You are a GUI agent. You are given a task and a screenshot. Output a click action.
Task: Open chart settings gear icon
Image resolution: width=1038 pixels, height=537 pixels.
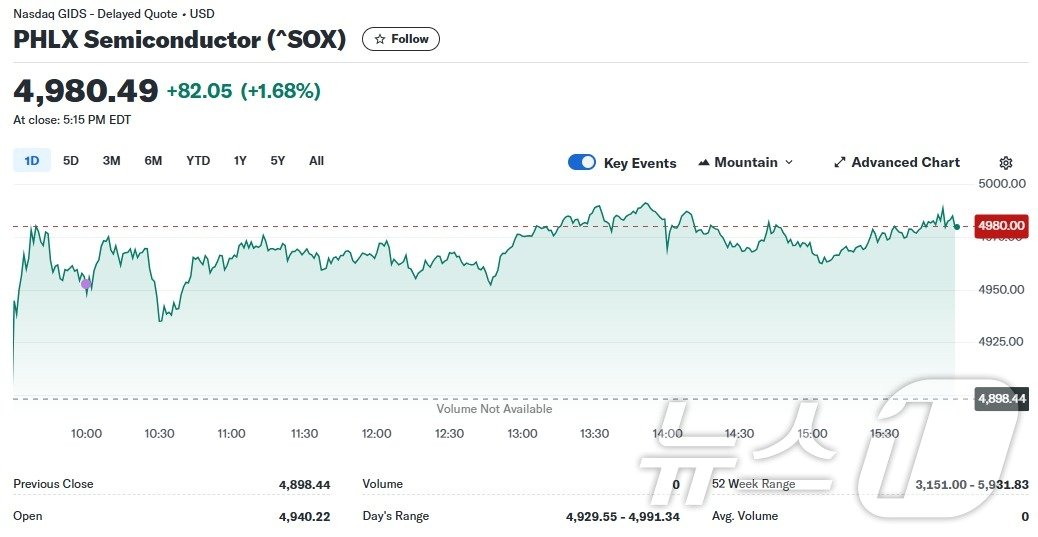point(1006,163)
